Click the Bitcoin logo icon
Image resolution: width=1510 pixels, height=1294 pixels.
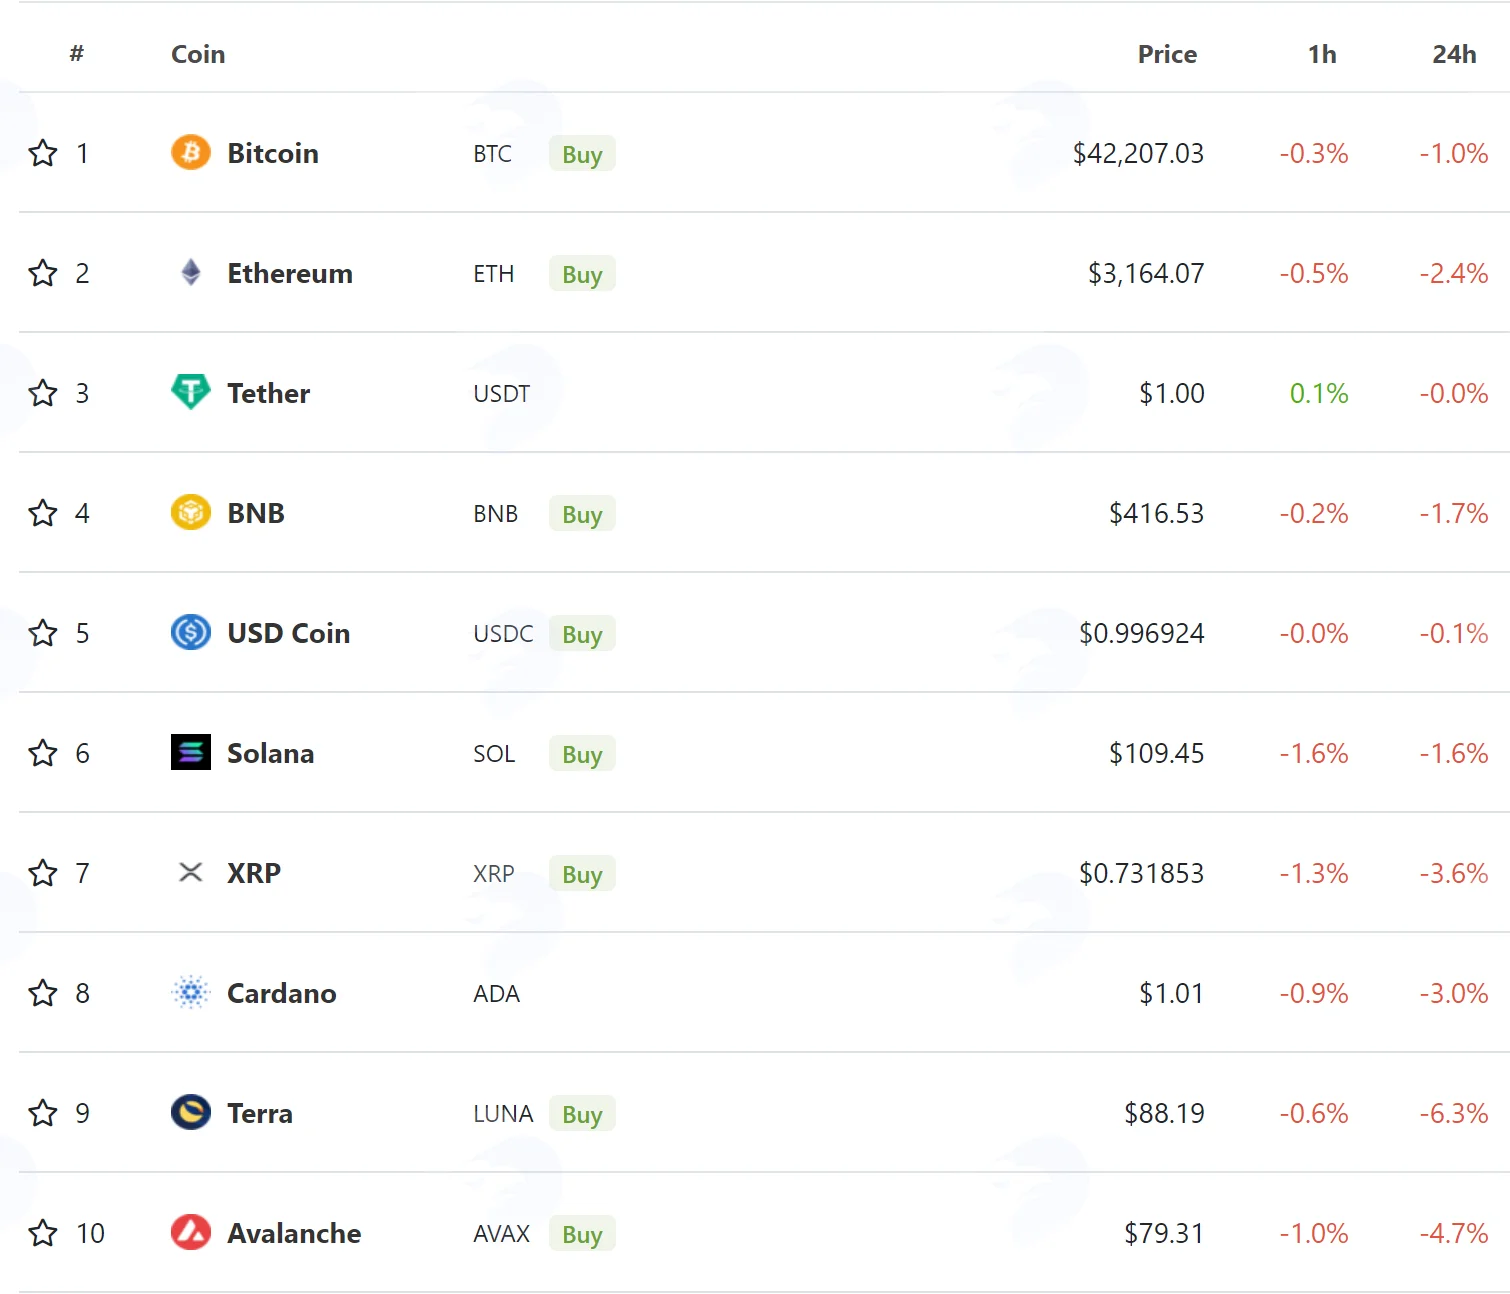click(191, 153)
